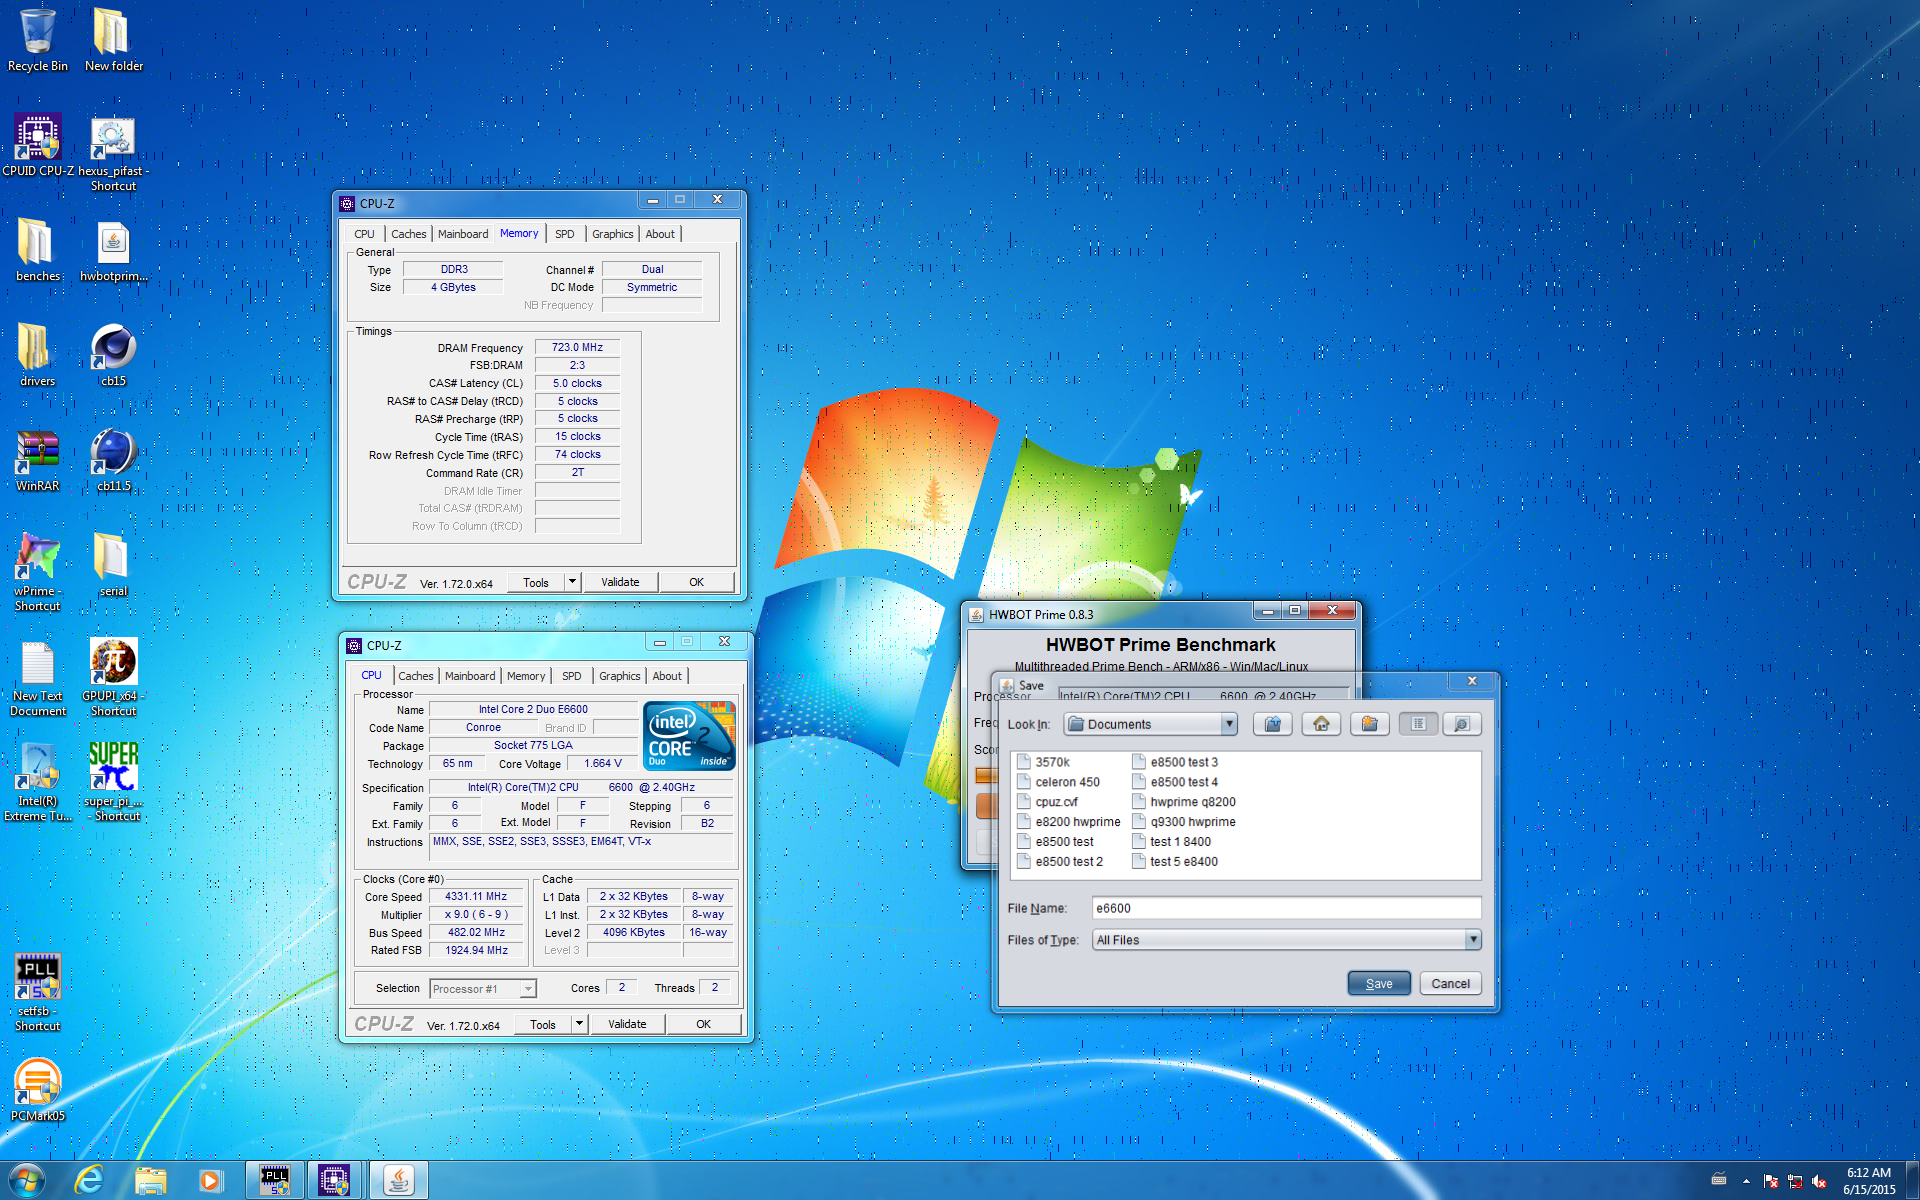
Task: Open the benches folder icon
Action: pyautogui.click(x=38, y=250)
